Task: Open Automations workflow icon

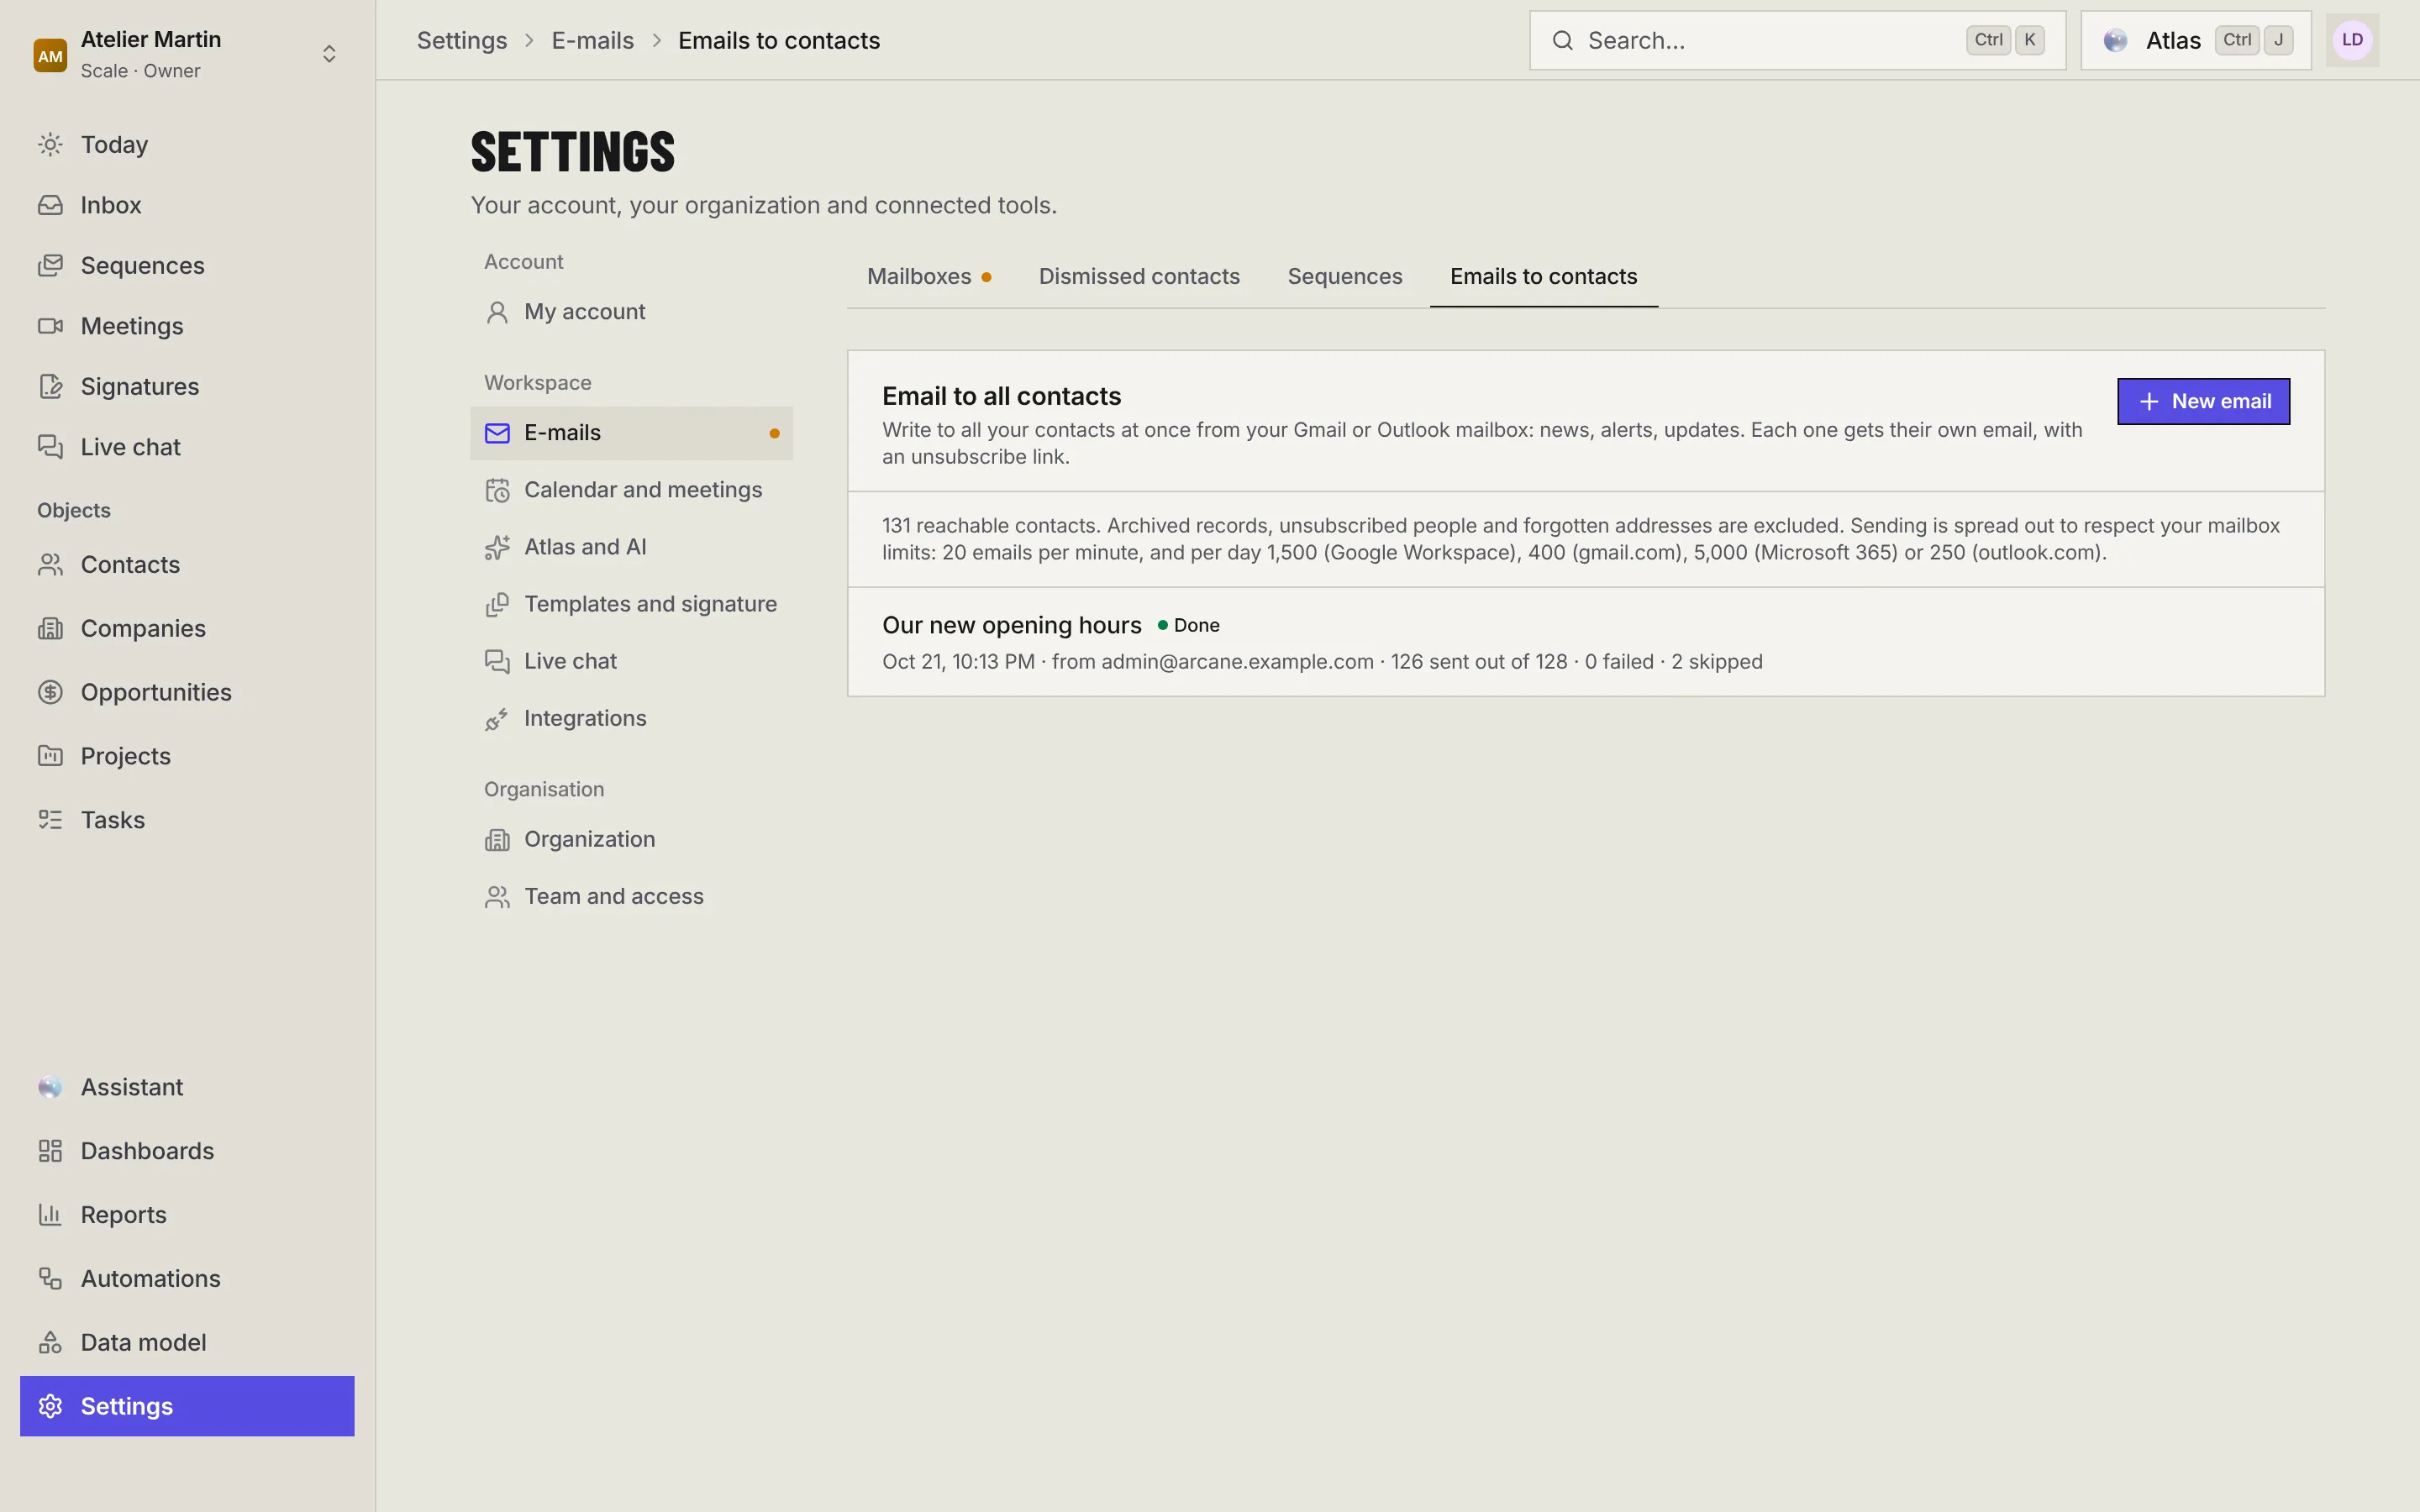Action: pyautogui.click(x=50, y=1279)
